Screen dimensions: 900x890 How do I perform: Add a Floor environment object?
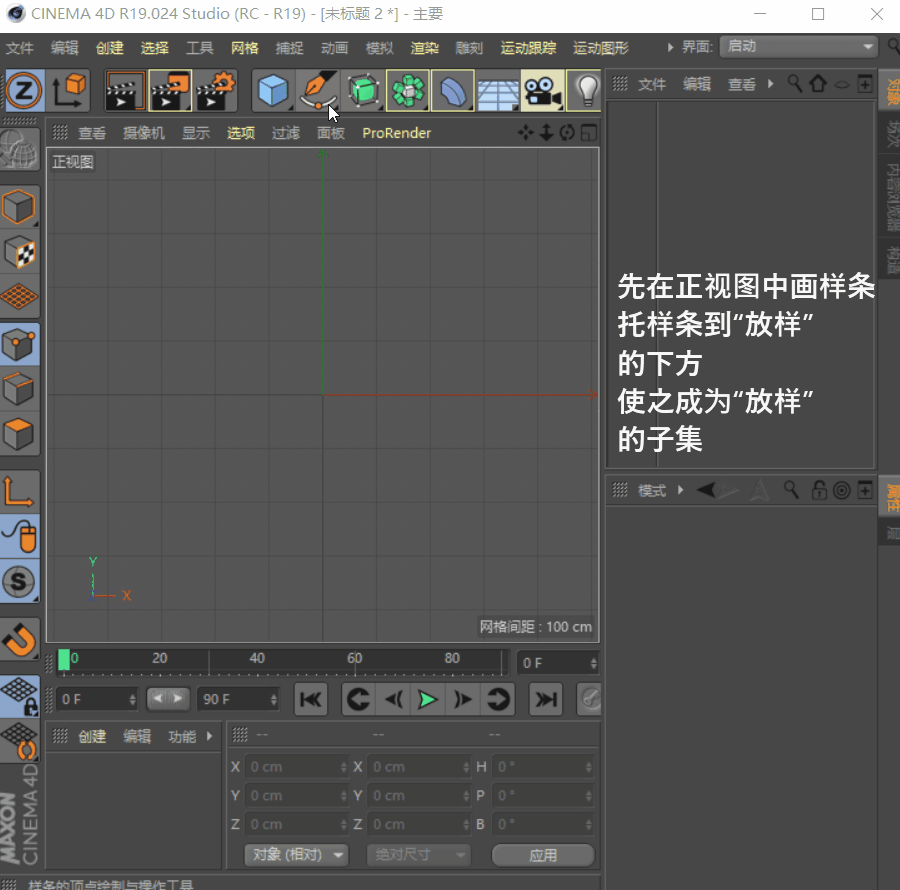[x=497, y=91]
